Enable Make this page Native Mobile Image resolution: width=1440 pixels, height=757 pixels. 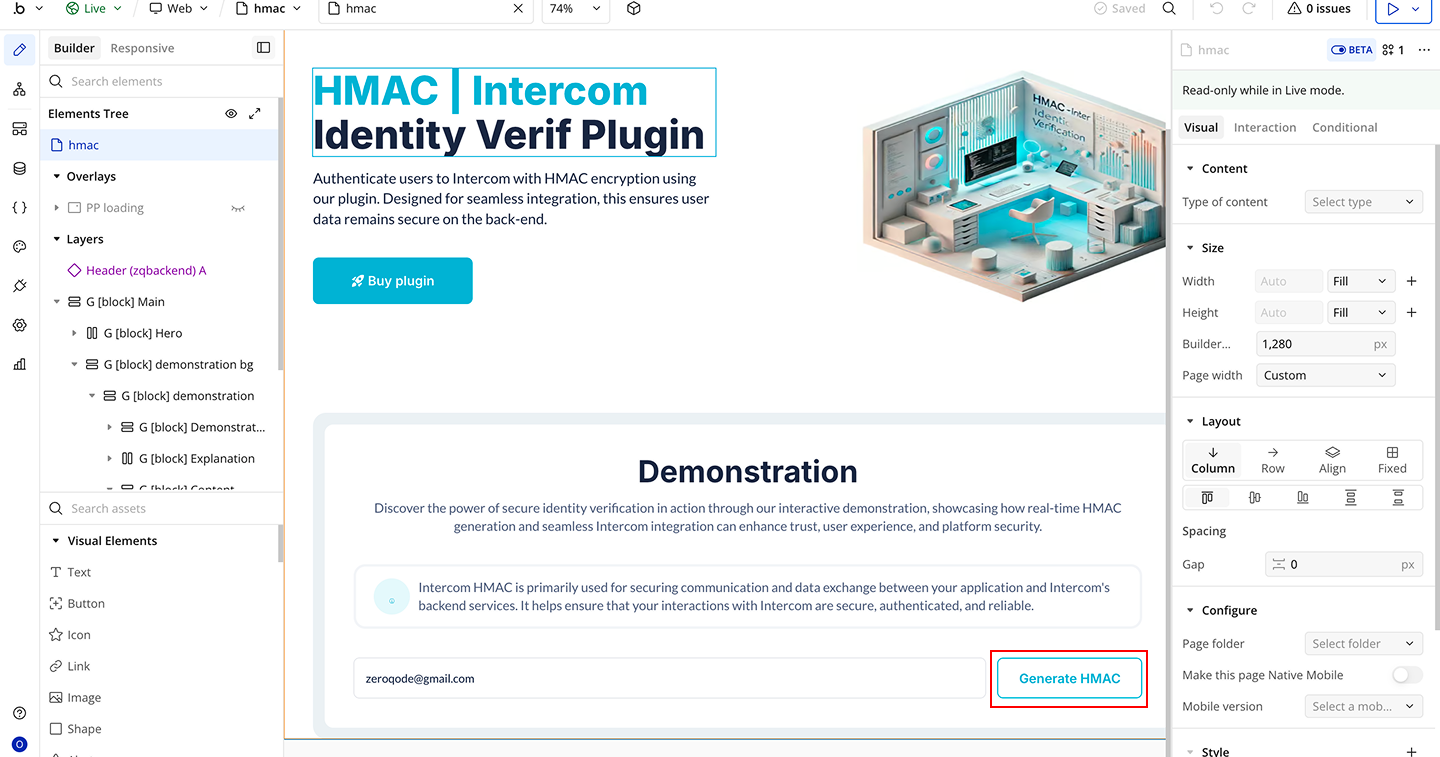[1406, 675]
